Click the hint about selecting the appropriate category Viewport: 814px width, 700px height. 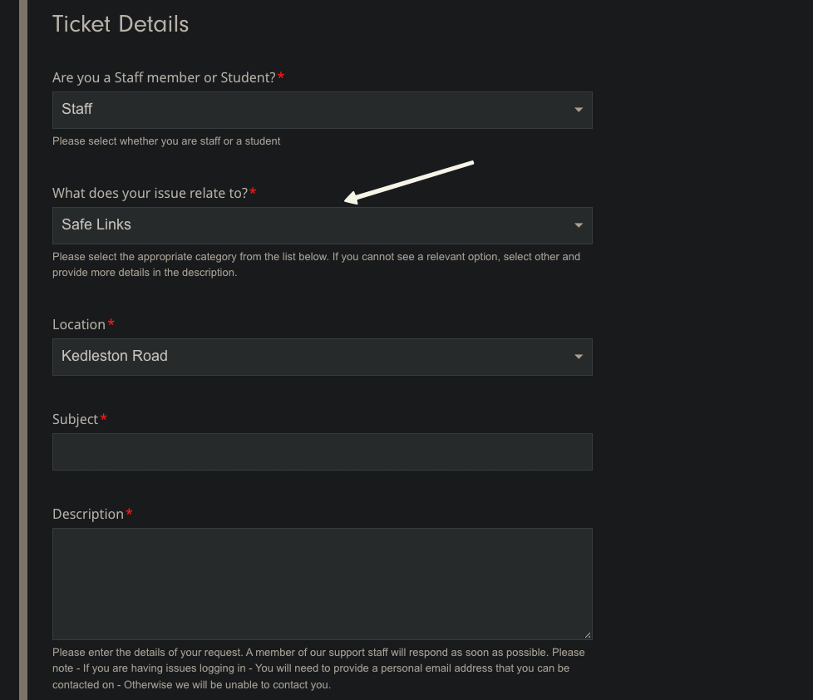316,264
